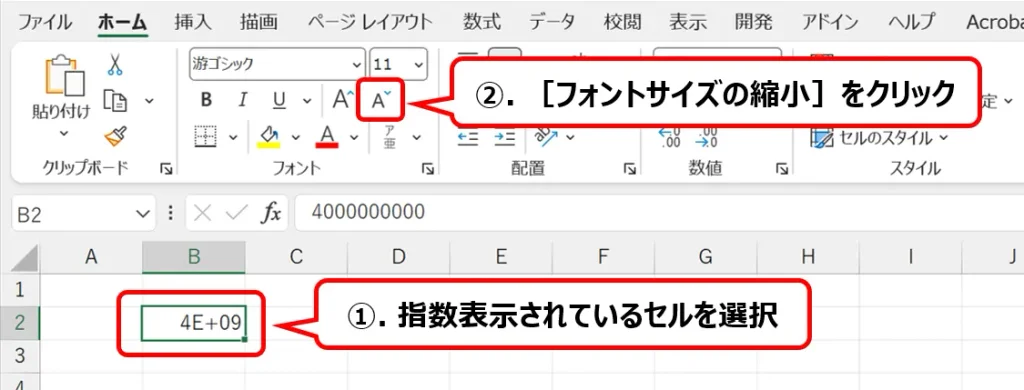Viewport: 1024px width, 390px height.
Task: Select cell B2 containing 4E+09
Action: point(194,323)
